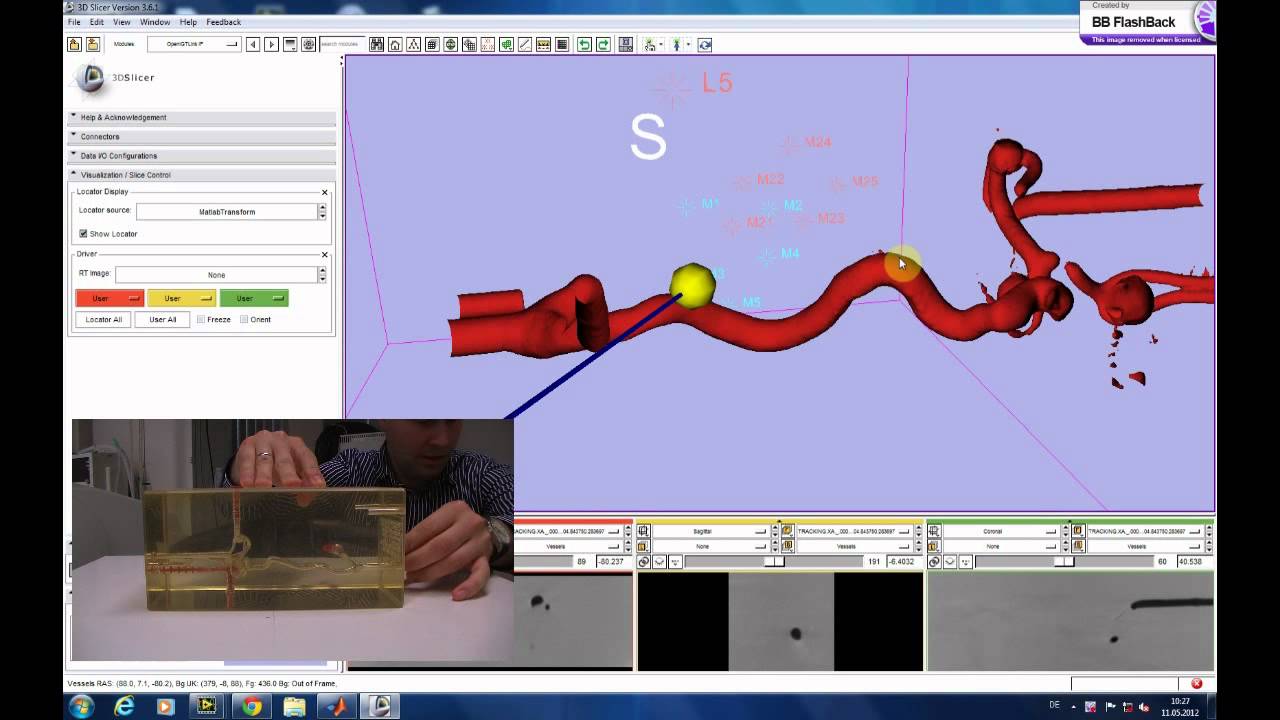Open the Window menu

pyautogui.click(x=155, y=22)
